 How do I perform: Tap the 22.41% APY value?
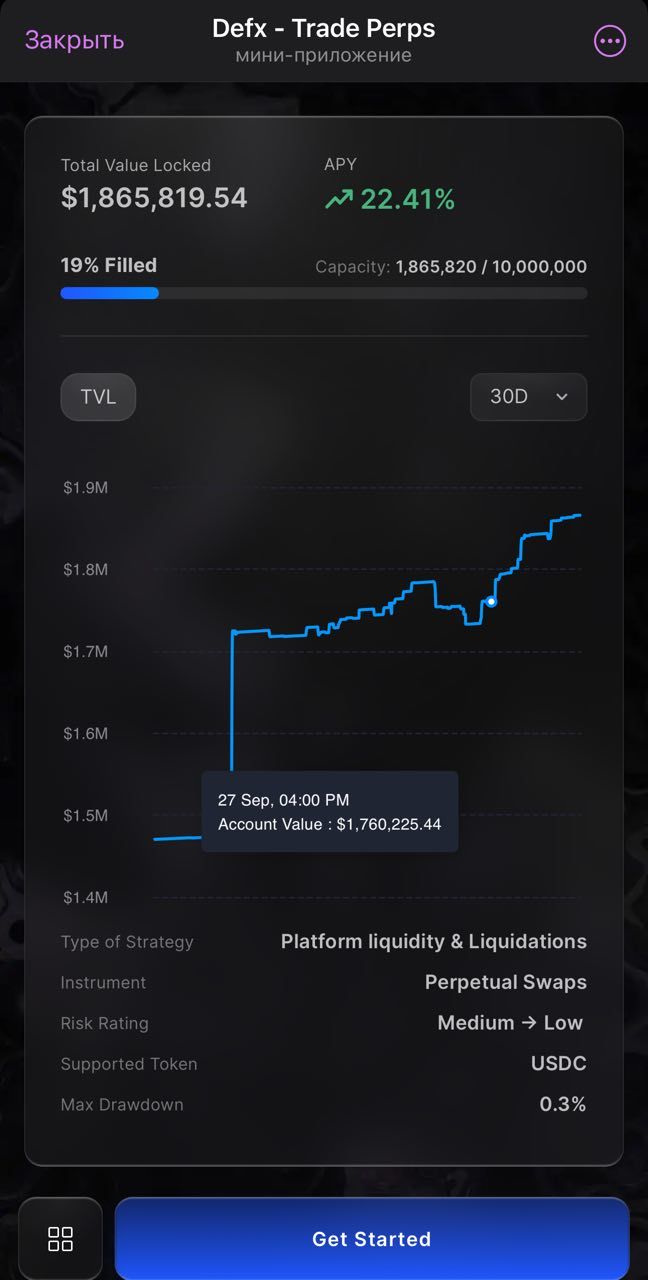(410, 199)
